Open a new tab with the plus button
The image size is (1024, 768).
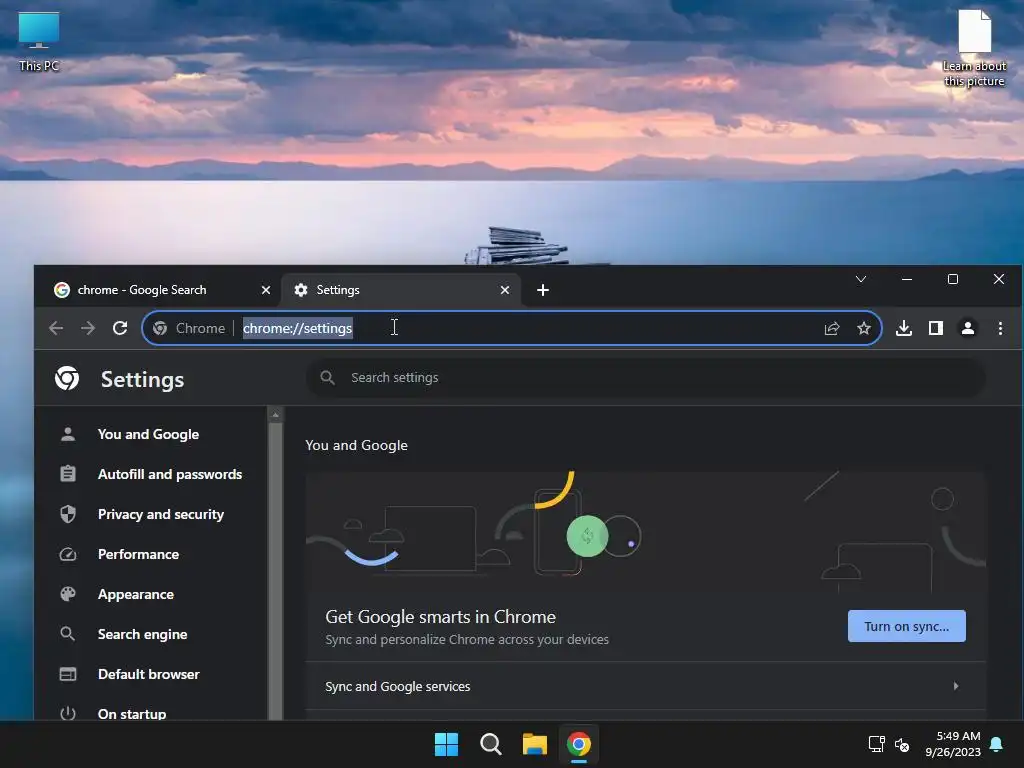(x=543, y=290)
